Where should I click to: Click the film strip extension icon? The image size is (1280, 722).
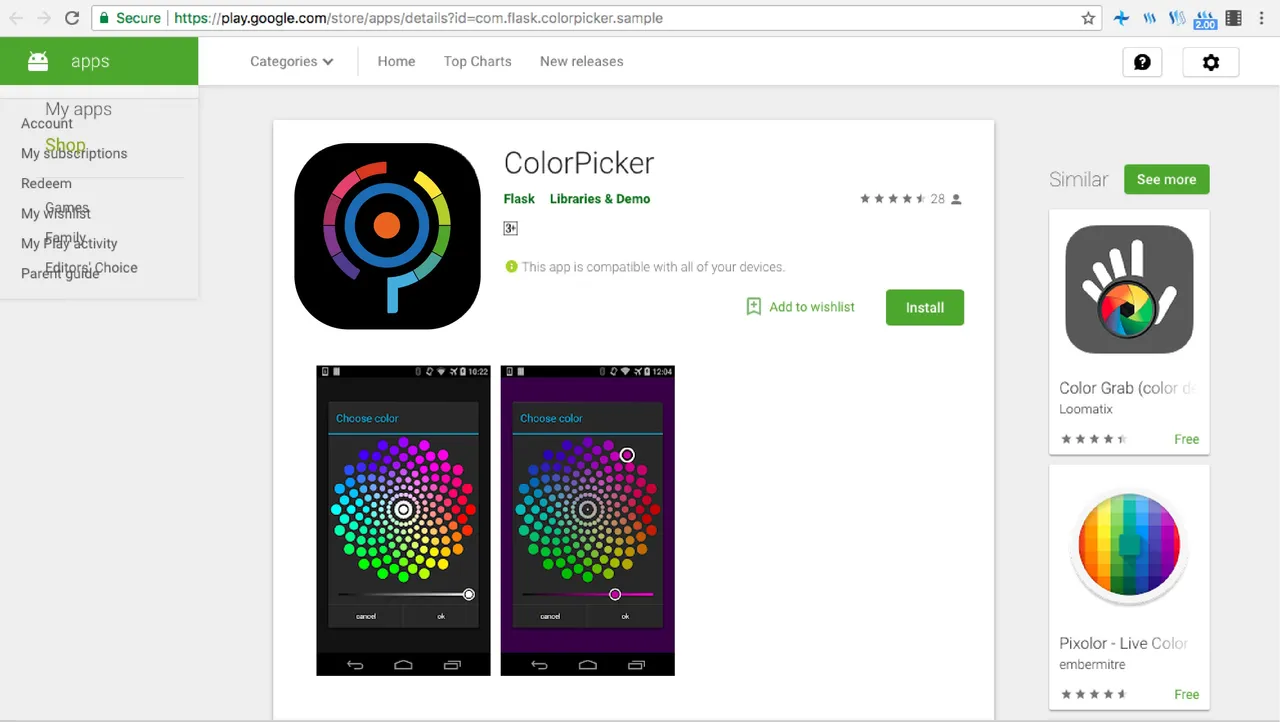1233,18
